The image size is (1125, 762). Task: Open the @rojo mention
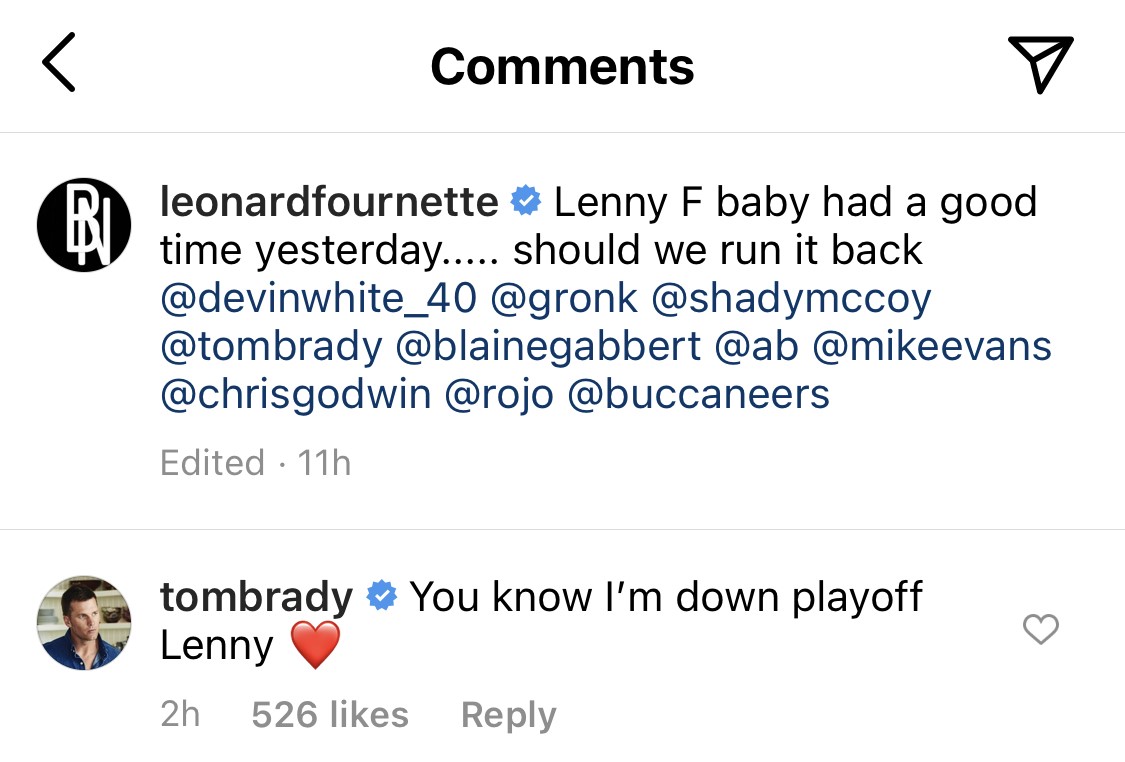coord(499,395)
